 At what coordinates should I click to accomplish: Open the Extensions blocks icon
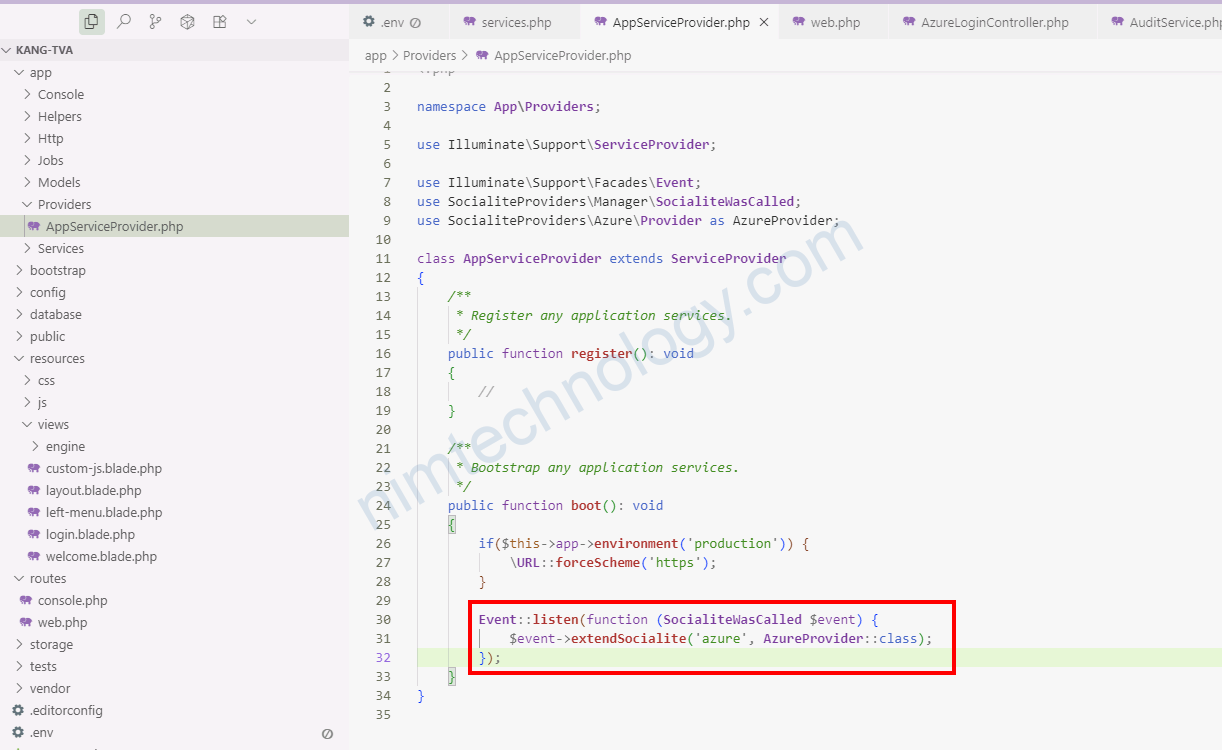pyautogui.click(x=219, y=21)
